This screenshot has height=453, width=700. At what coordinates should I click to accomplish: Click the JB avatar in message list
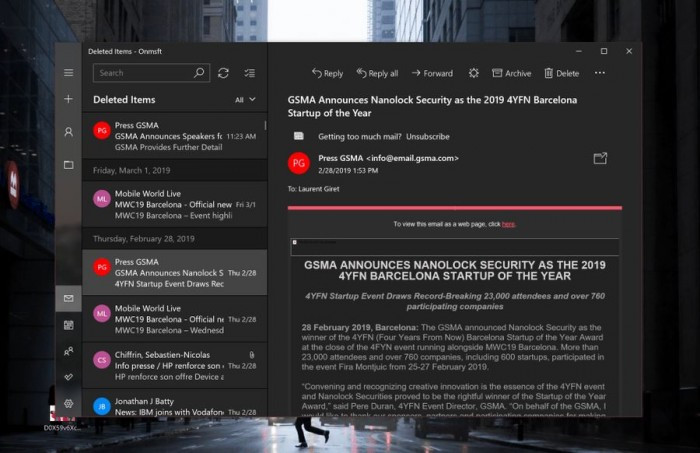point(102,406)
